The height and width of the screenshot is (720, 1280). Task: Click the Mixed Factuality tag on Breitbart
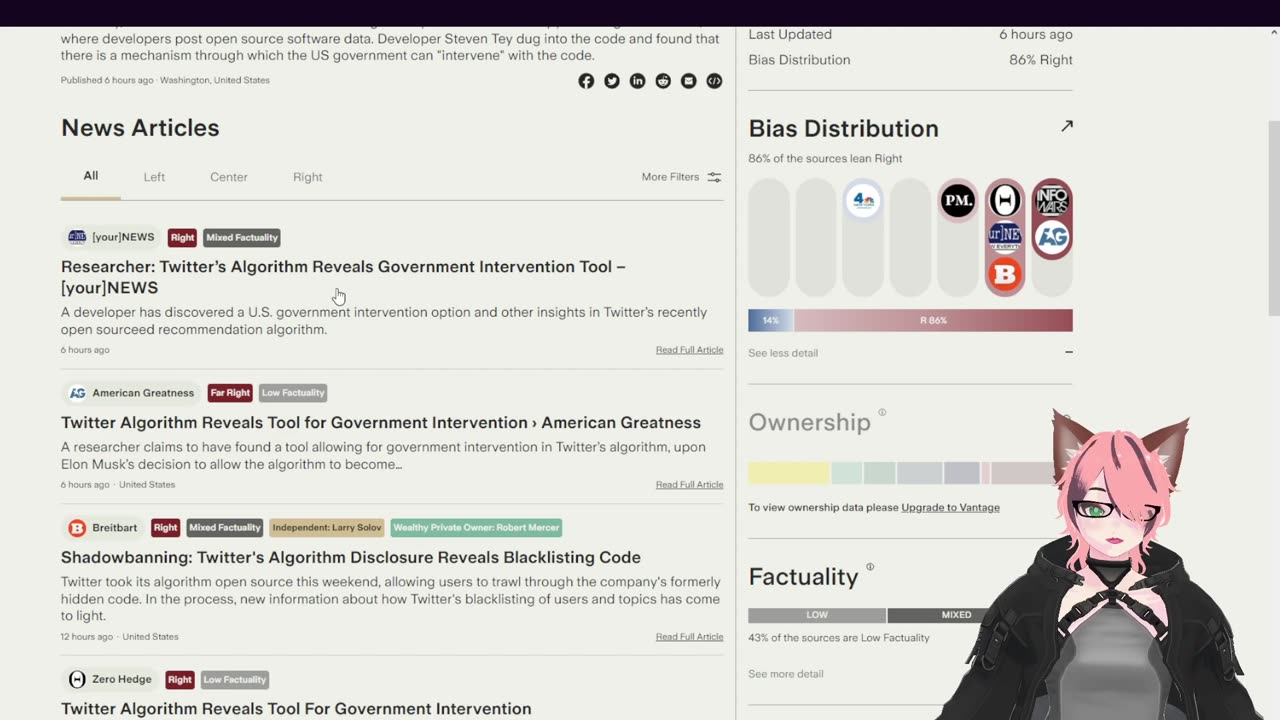pos(225,528)
